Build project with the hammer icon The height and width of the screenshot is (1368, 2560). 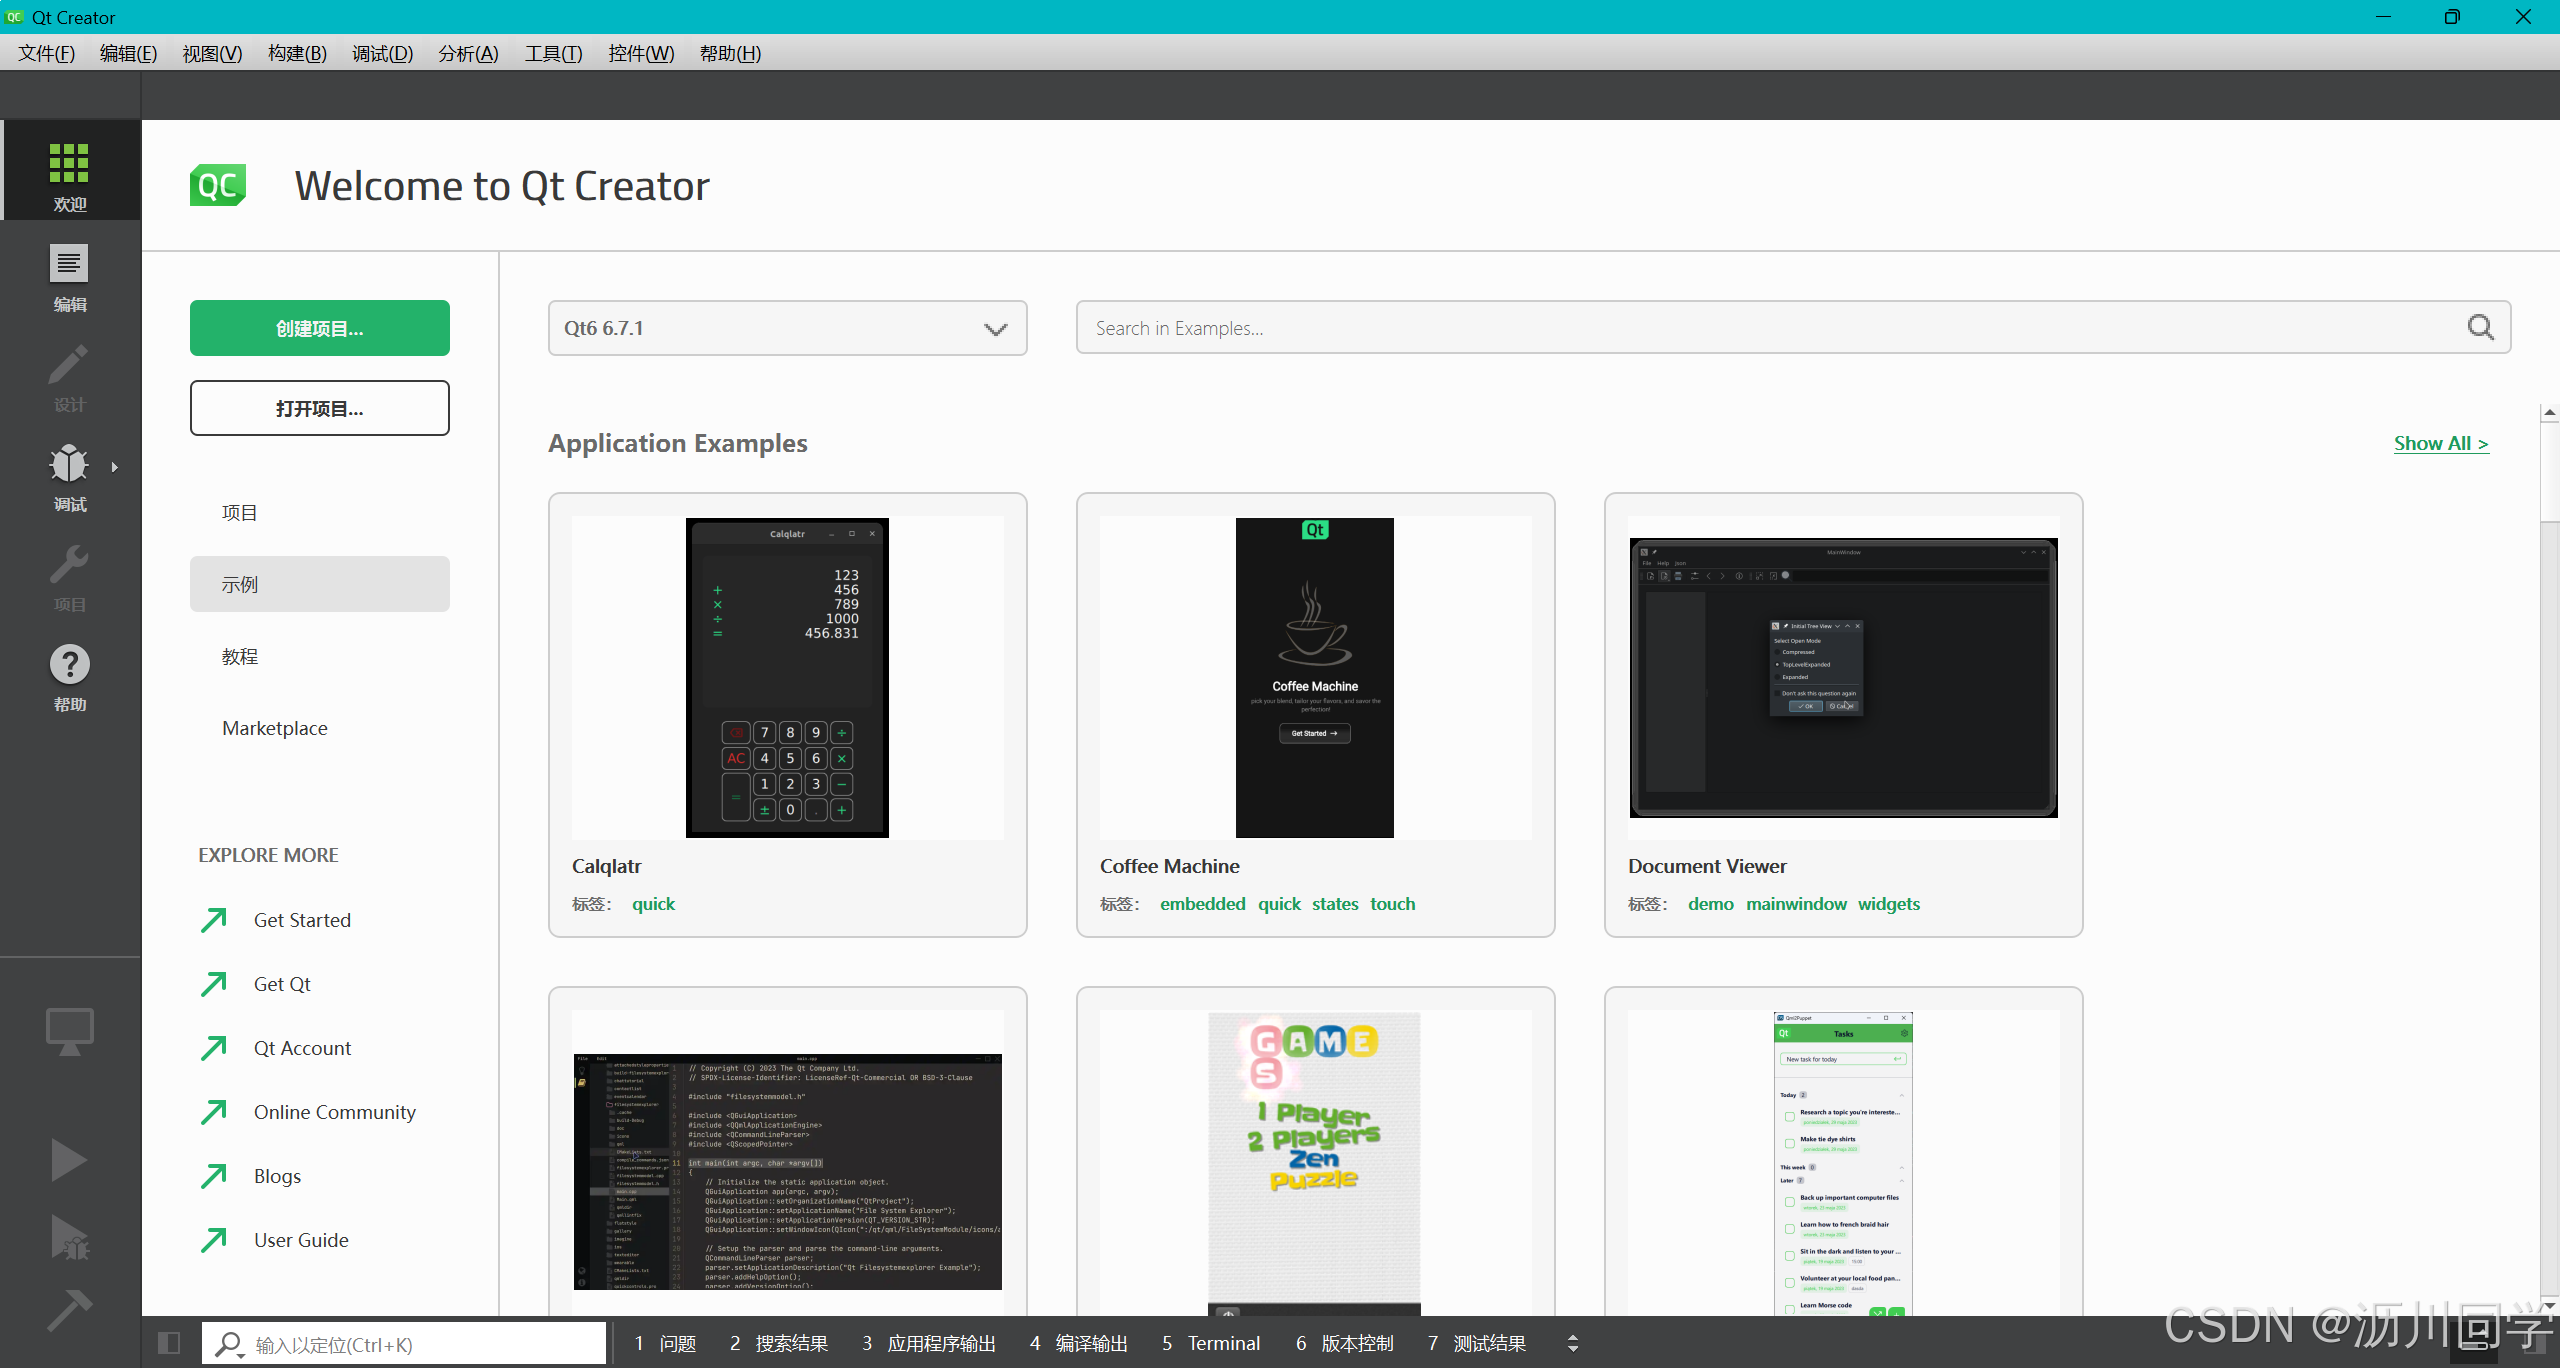click(69, 1310)
